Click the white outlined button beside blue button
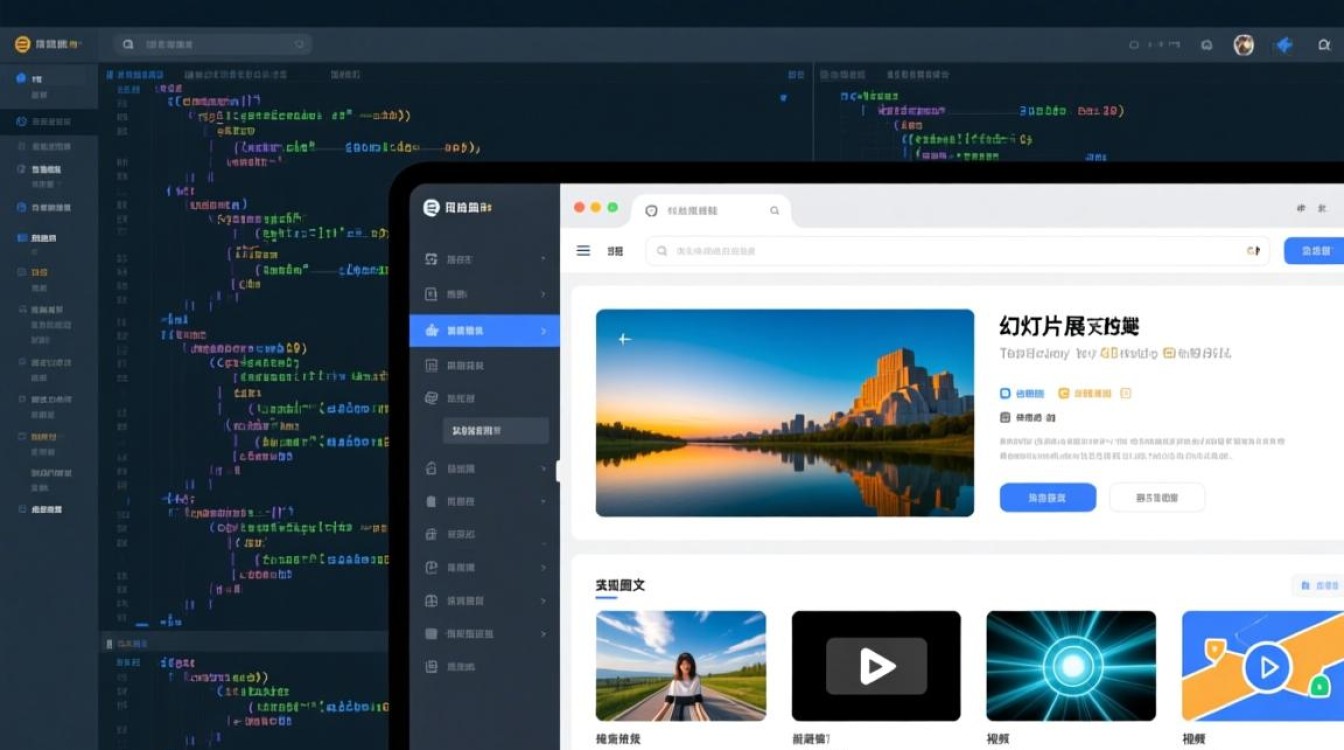 (1157, 497)
